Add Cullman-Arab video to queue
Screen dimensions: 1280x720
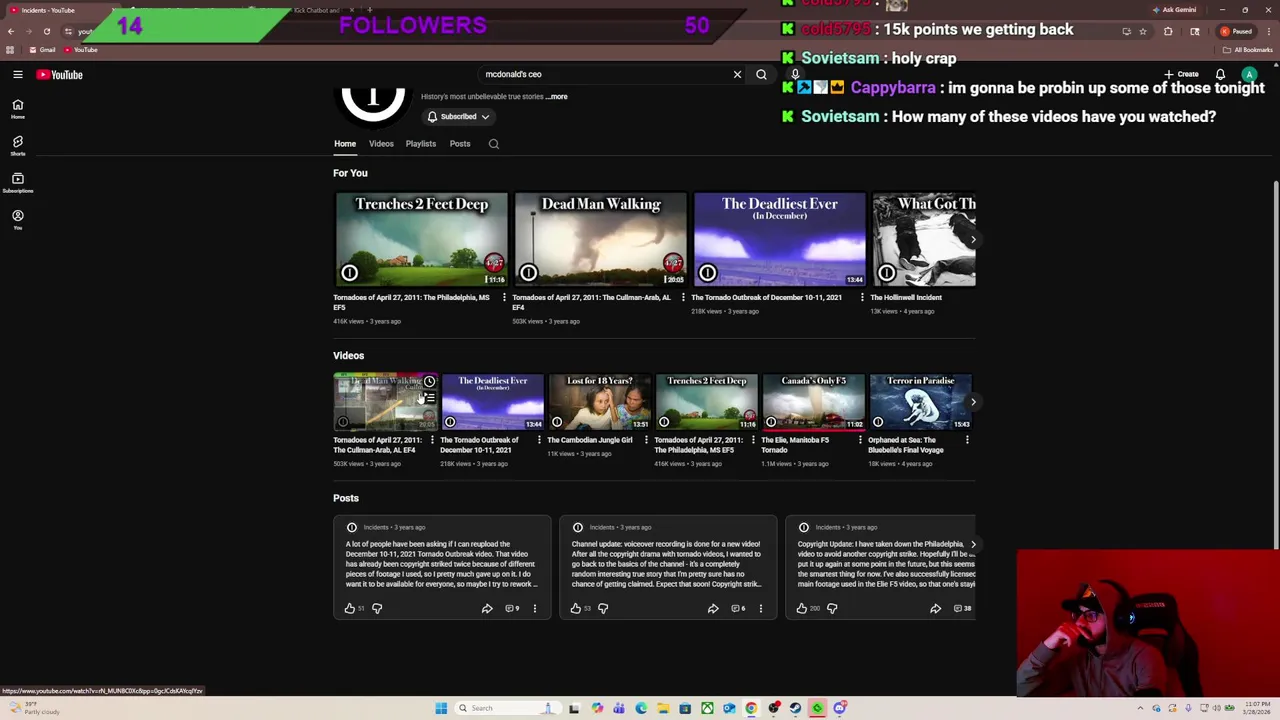click(429, 398)
